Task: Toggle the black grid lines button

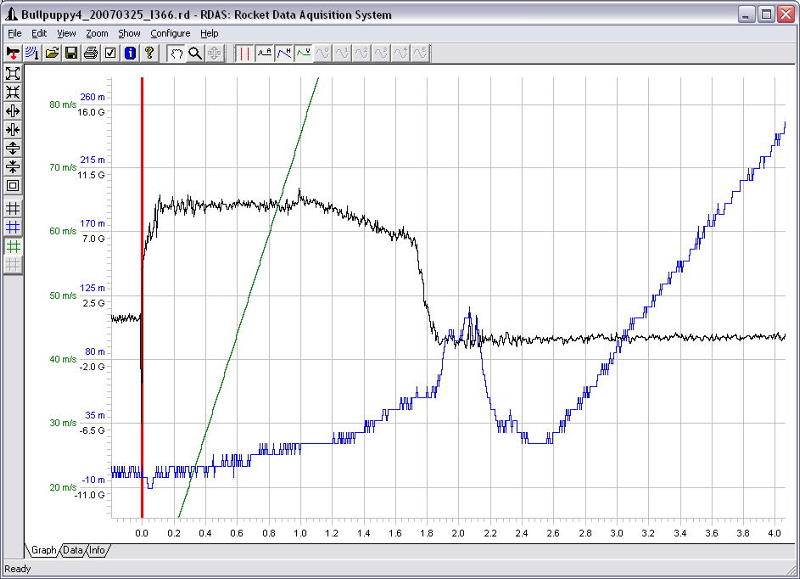Action: point(13,208)
